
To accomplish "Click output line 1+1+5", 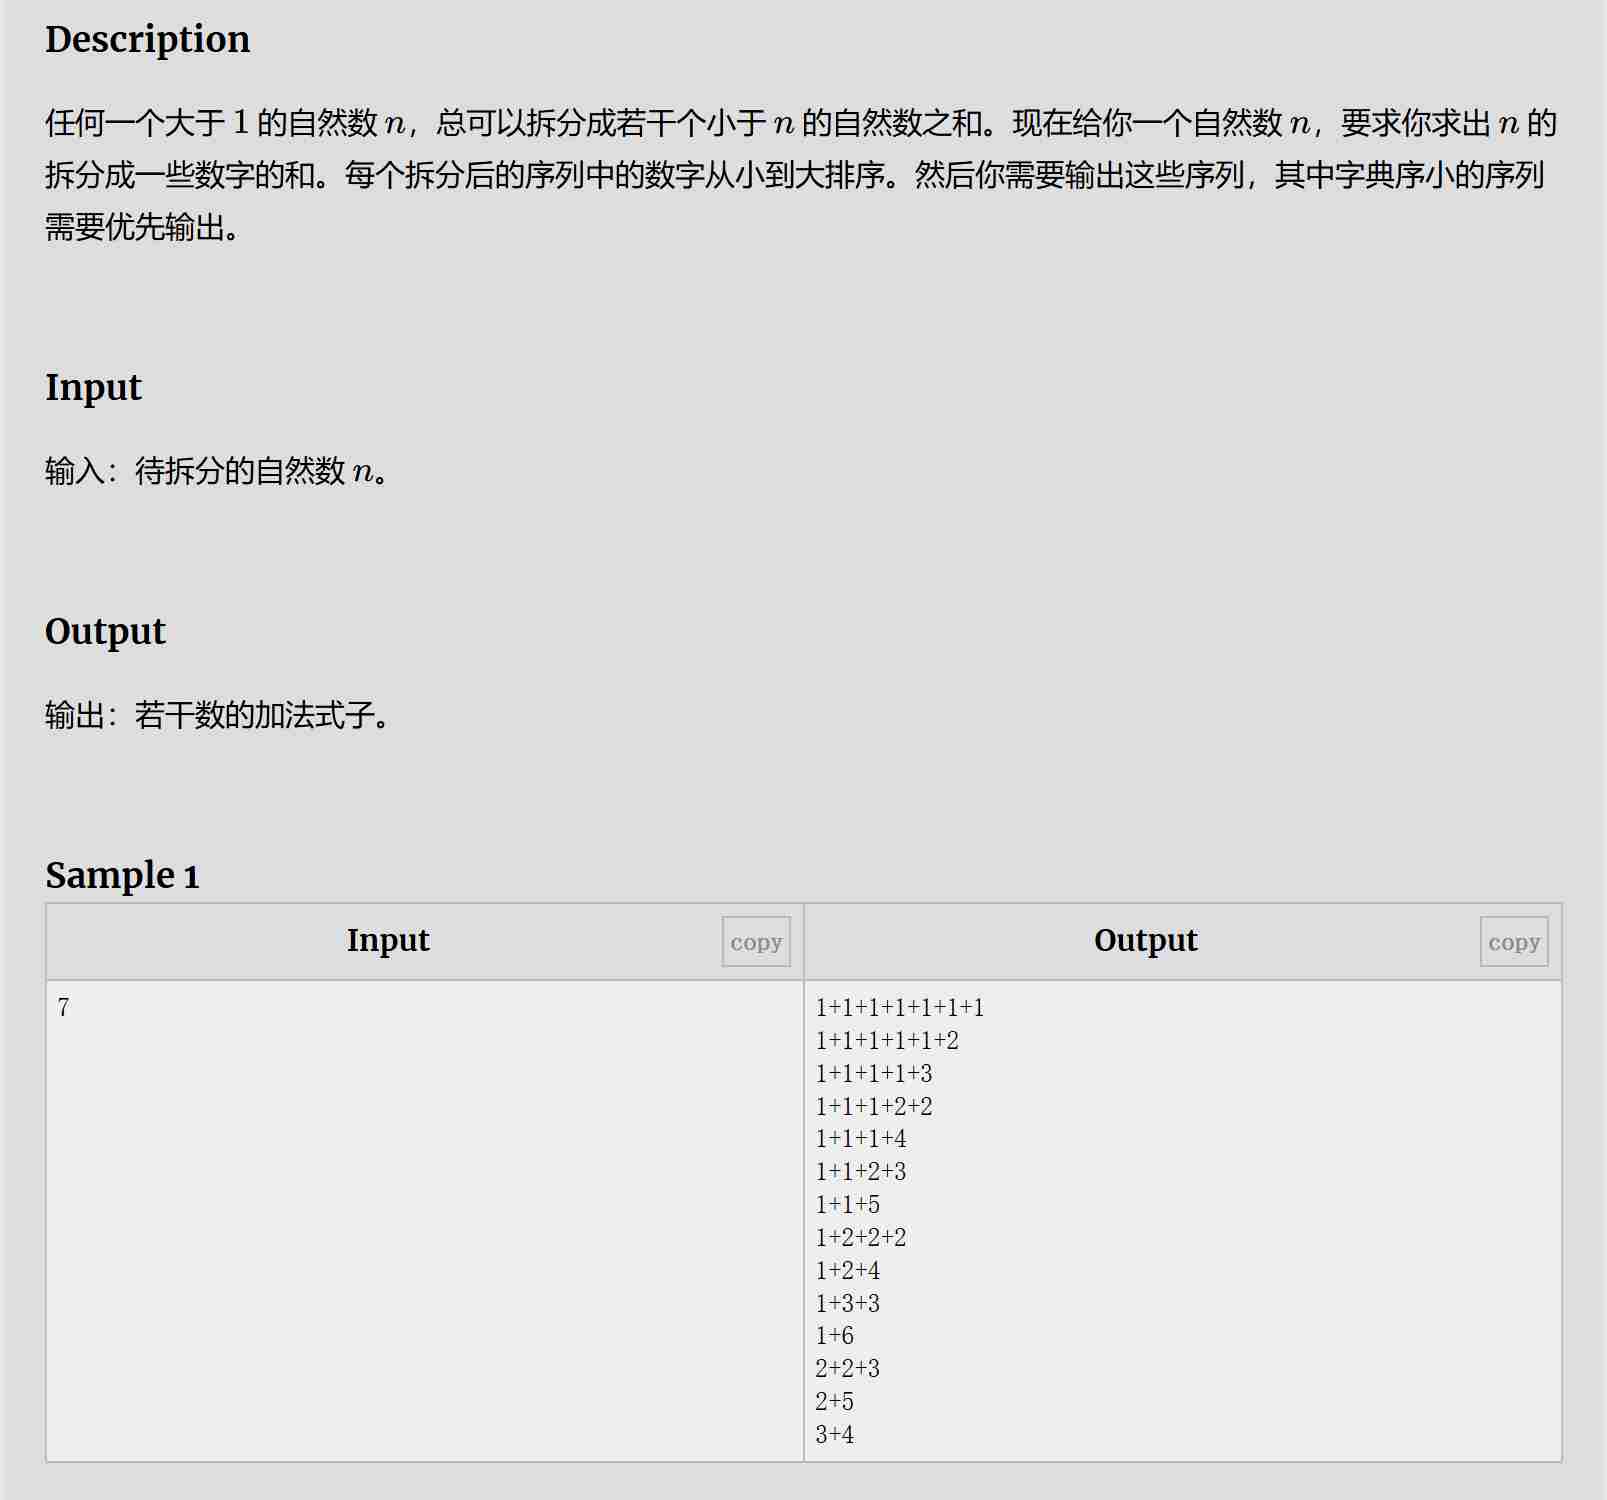I will tap(848, 1205).
